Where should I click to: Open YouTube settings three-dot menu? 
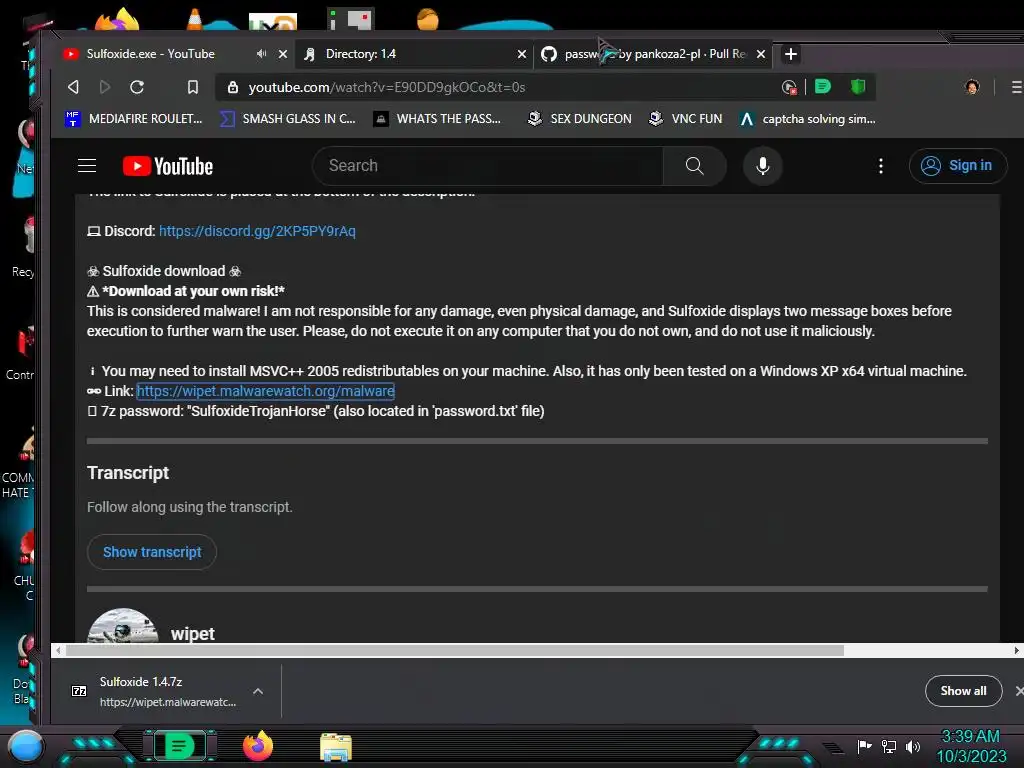(x=880, y=166)
